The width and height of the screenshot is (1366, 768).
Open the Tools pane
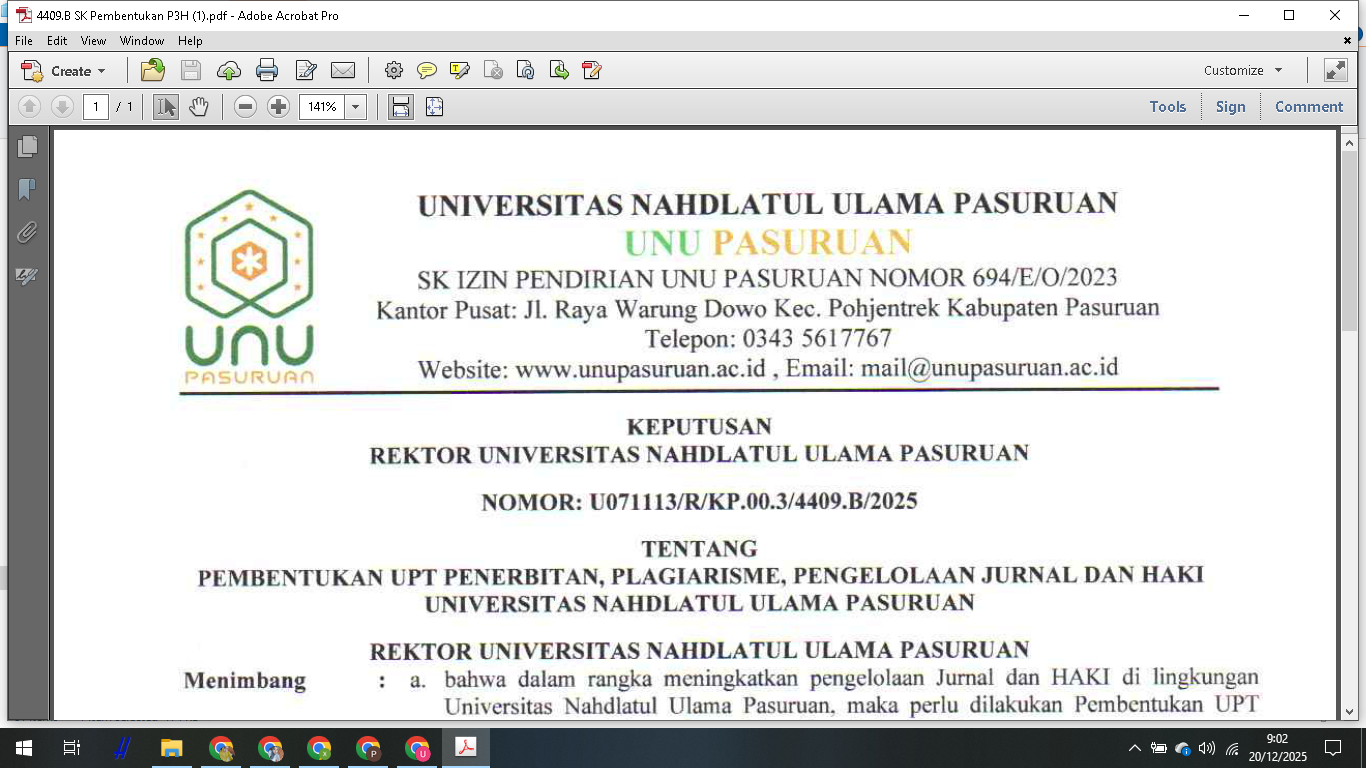pos(1167,107)
